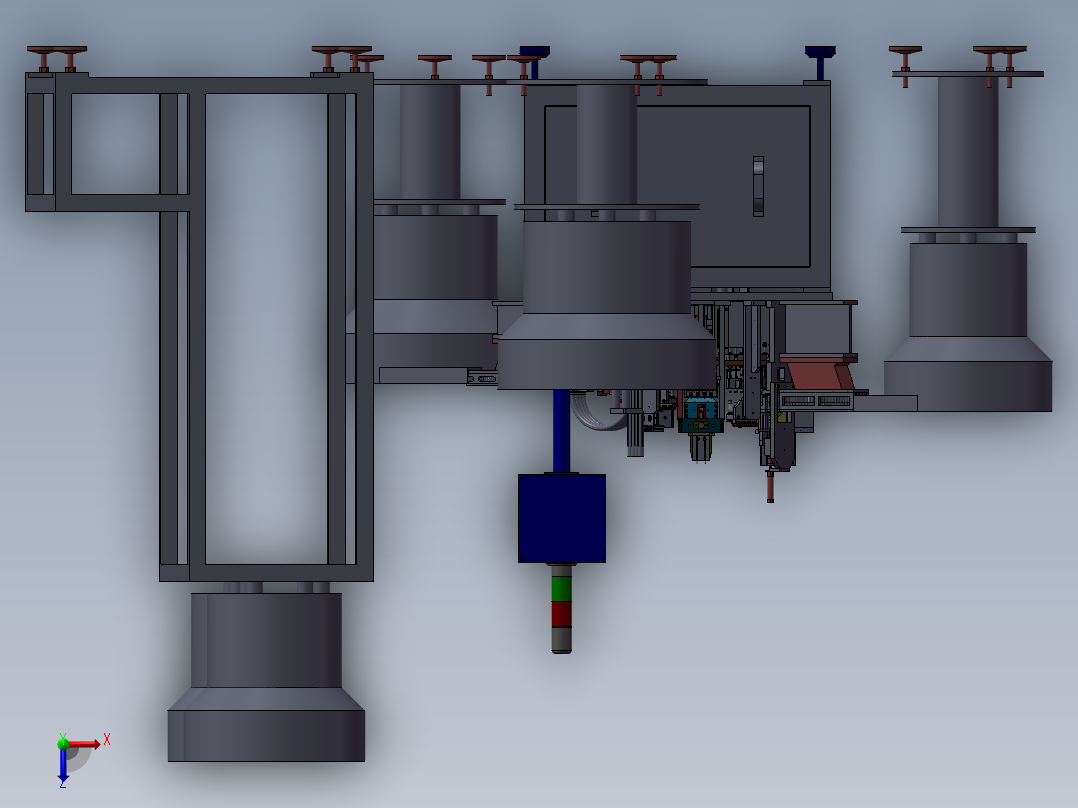The width and height of the screenshot is (1078, 808).
Task: Select the green segment of the signal tower
Action: 562,589
